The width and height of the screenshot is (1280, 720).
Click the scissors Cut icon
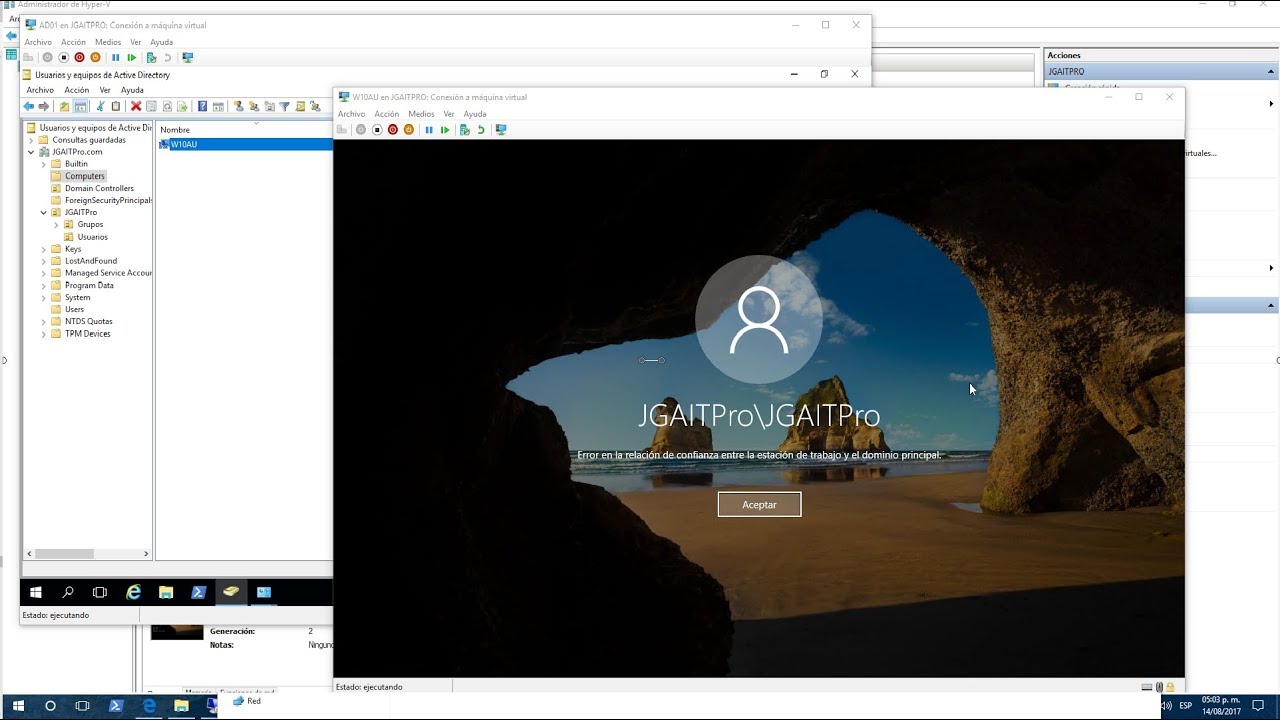[100, 106]
